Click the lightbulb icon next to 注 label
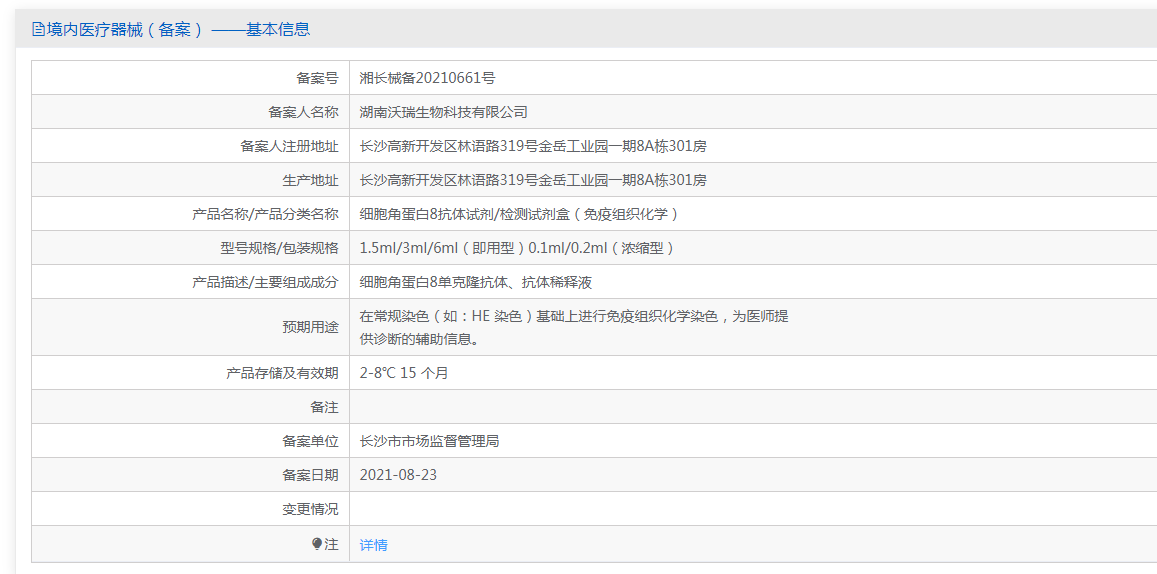1157x574 pixels. click(x=317, y=544)
